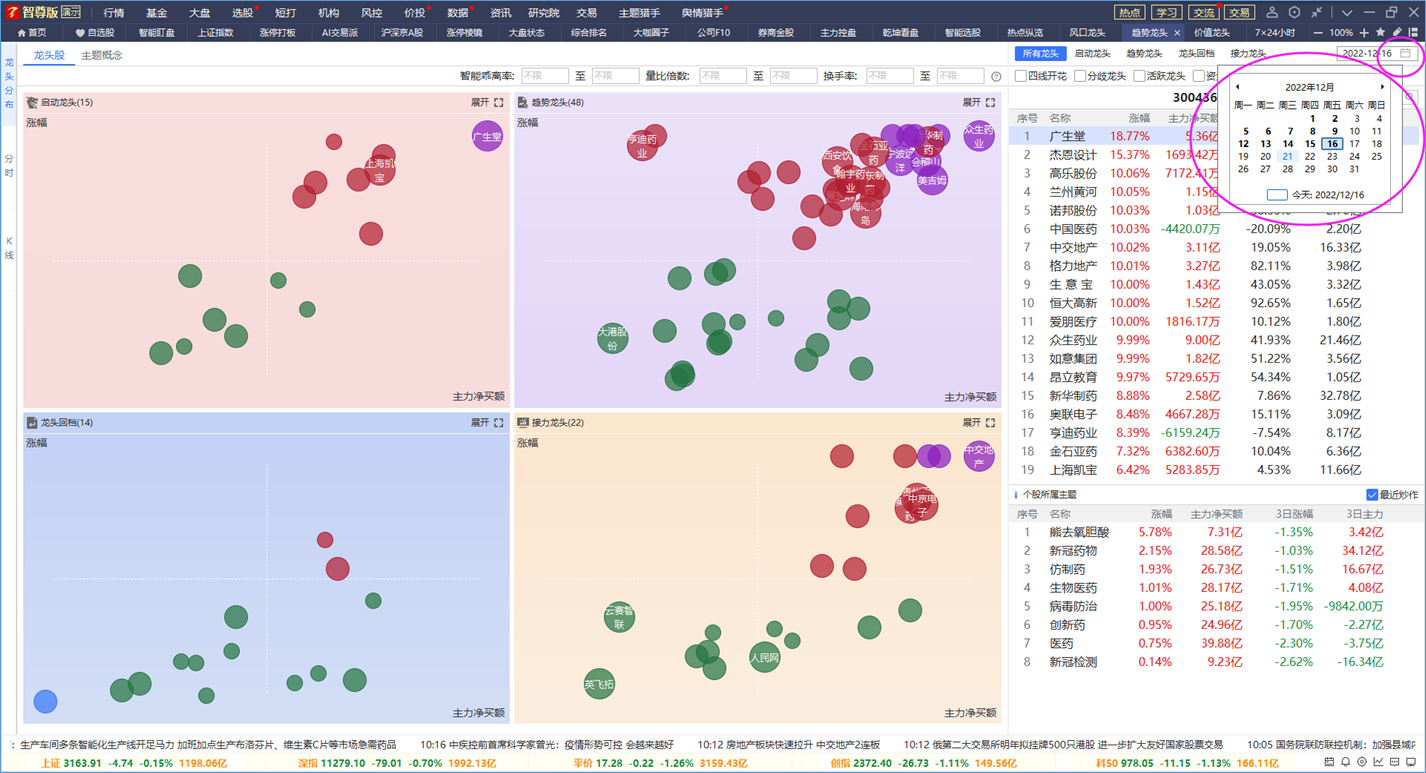The height and width of the screenshot is (773, 1426).
Task: Open the calendar icon in status bar
Action: tap(1328, 762)
